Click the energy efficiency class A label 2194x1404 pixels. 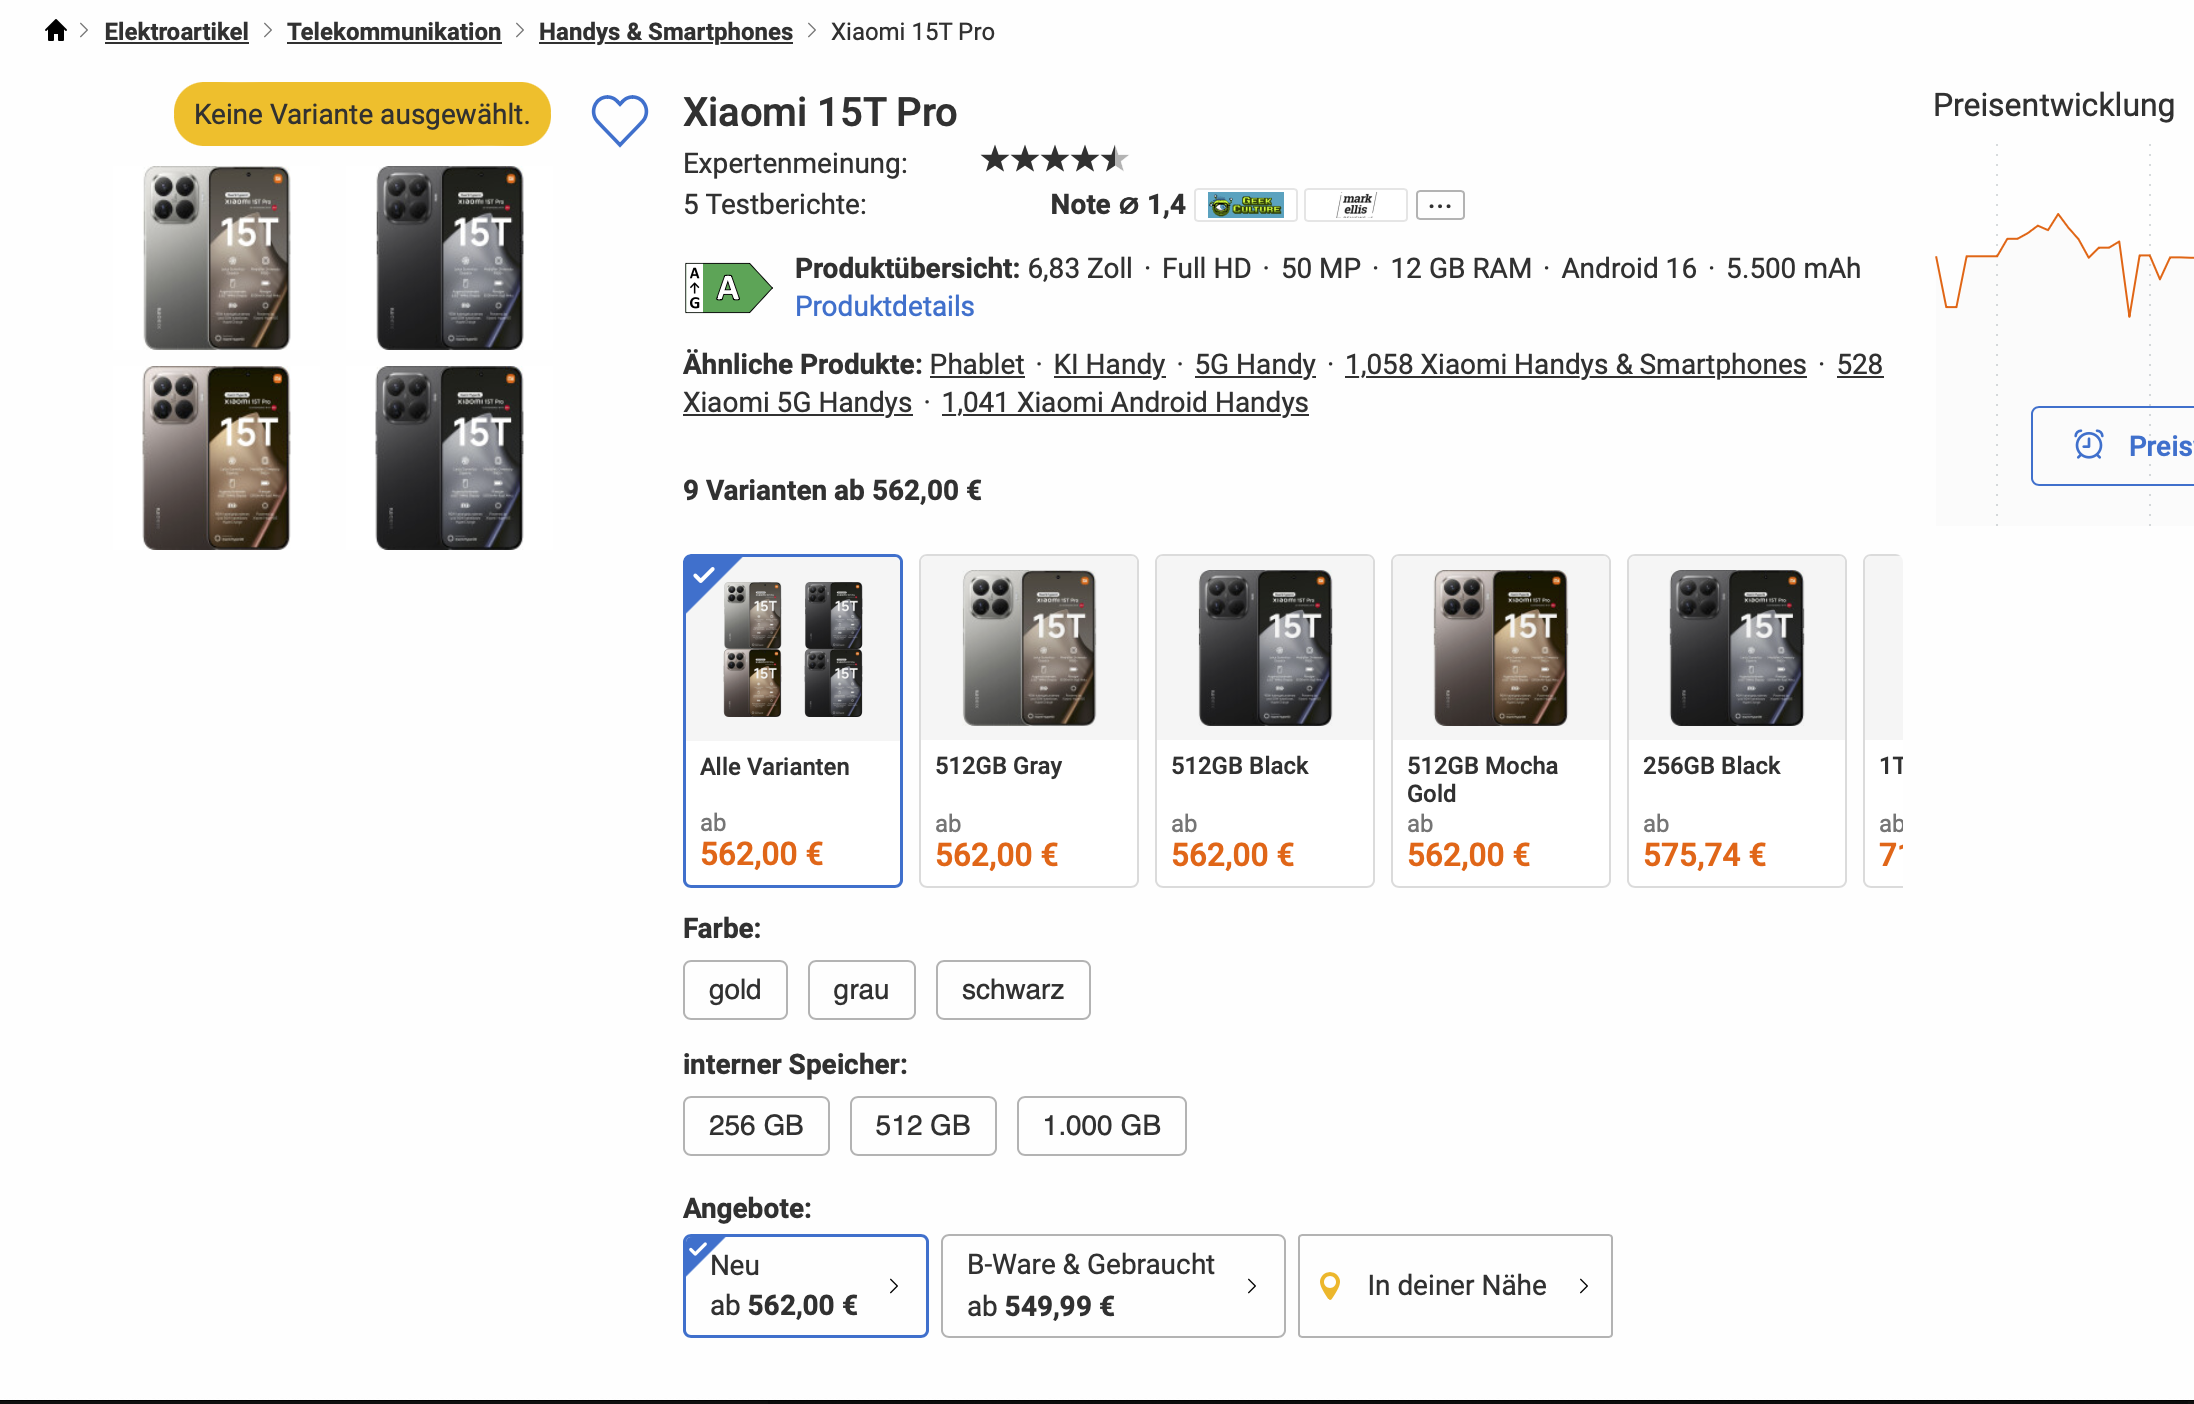coord(728,288)
